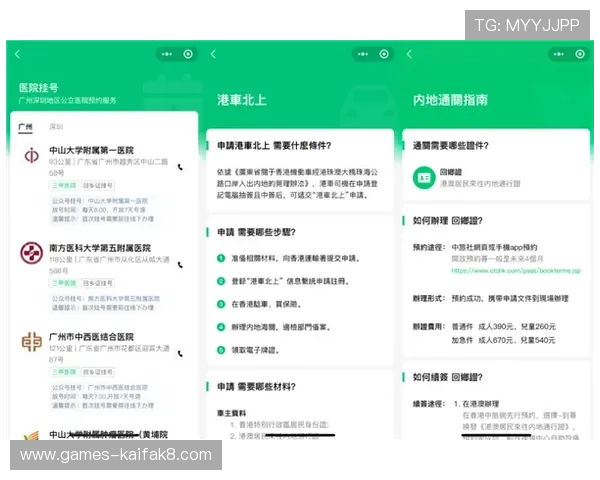This screenshot has width=600, height=480.
Task: Click 港澳居民來往内地通行證 subtitle
Action: click(480, 184)
